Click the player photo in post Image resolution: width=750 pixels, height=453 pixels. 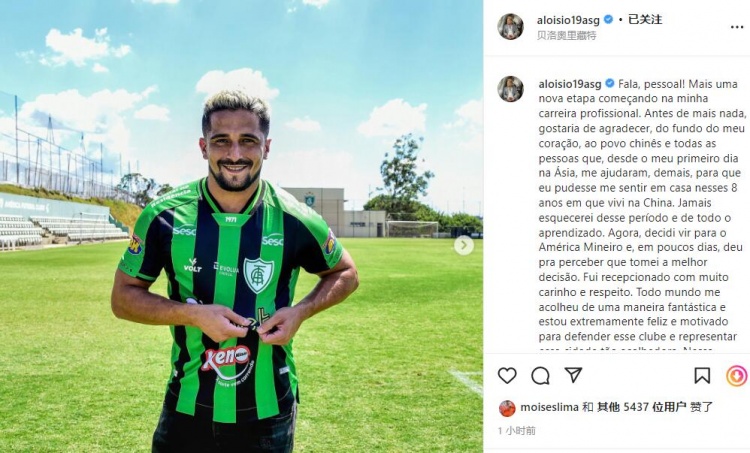(x=242, y=226)
